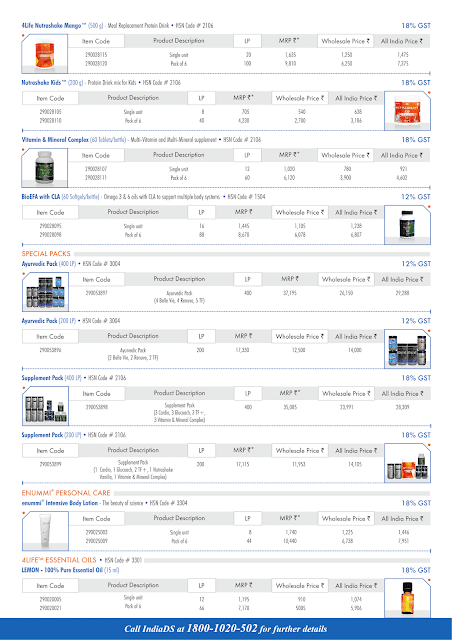Click 'All India Price' header in Body Lotion table
The image size is (452, 640).
[x=402, y=519]
